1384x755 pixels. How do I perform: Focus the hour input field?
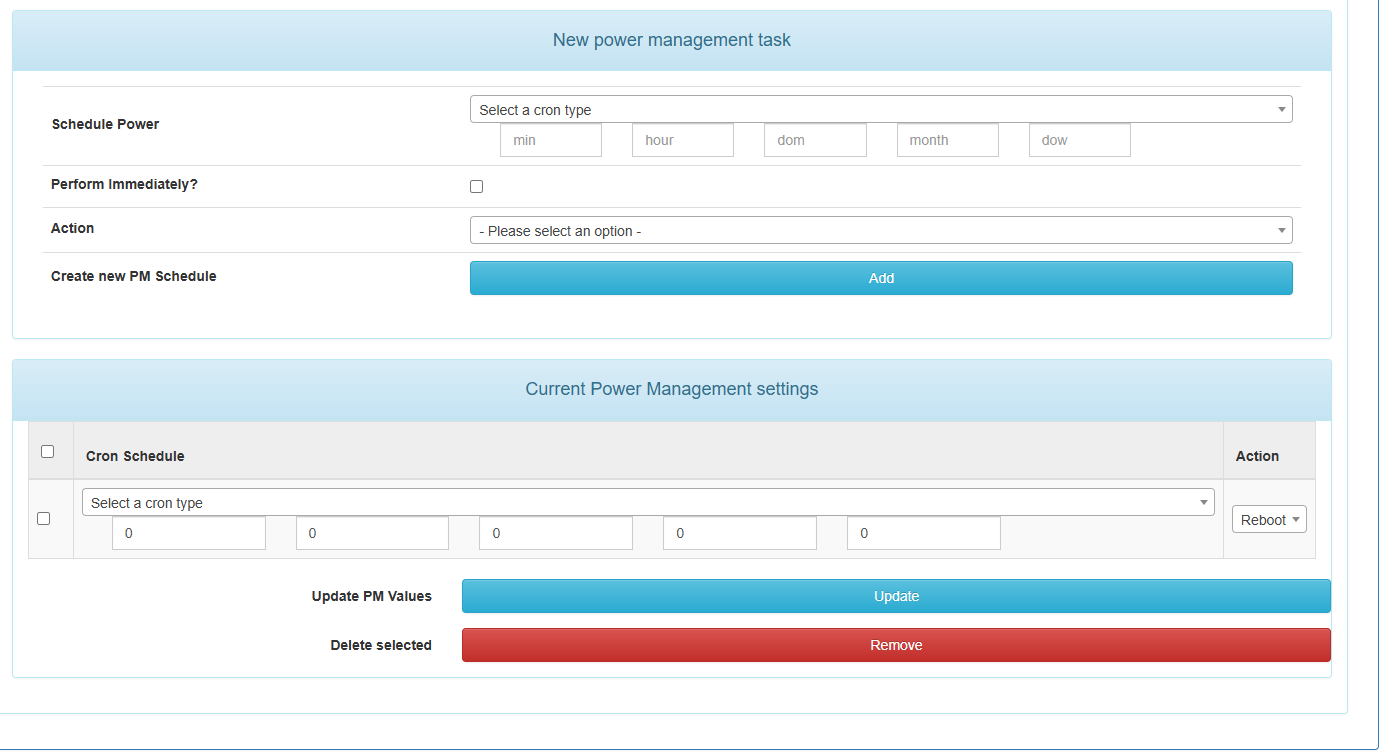pyautogui.click(x=683, y=140)
